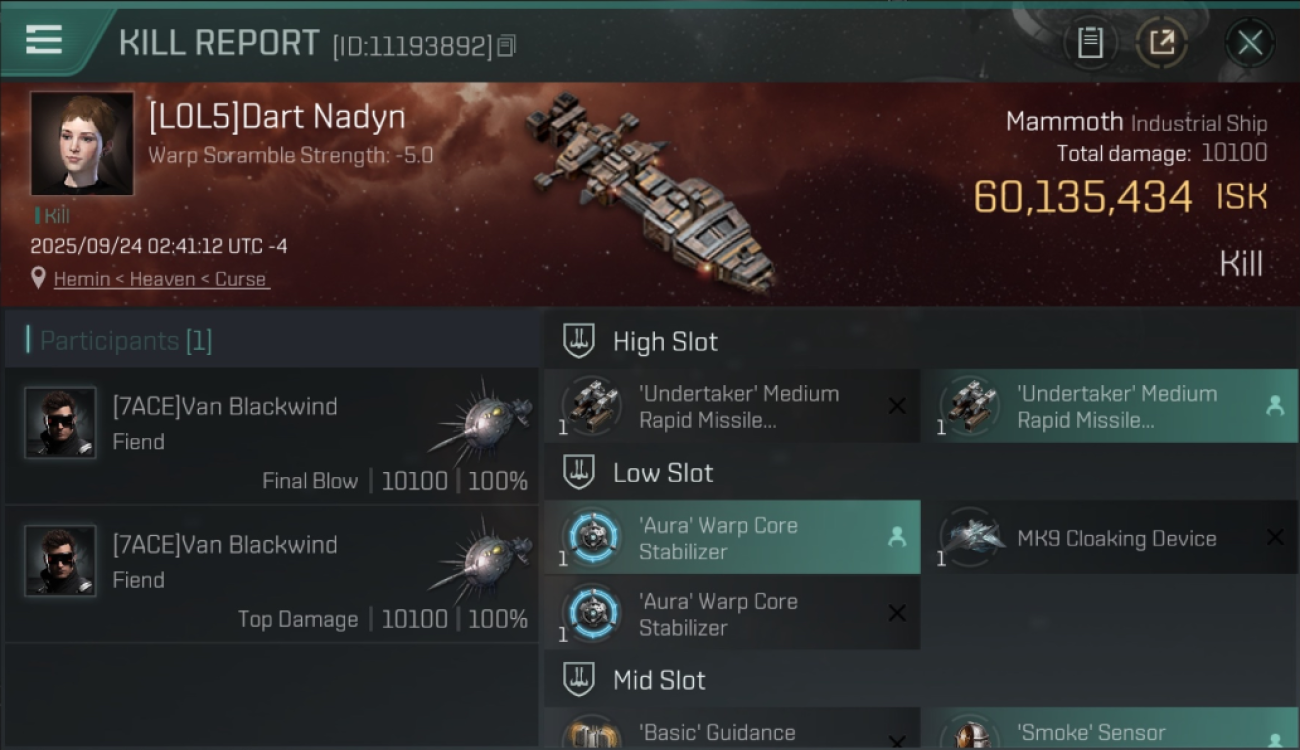Image resolution: width=1300 pixels, height=750 pixels.
Task: Collapse the Low Slot section header
Action: (x=921, y=473)
